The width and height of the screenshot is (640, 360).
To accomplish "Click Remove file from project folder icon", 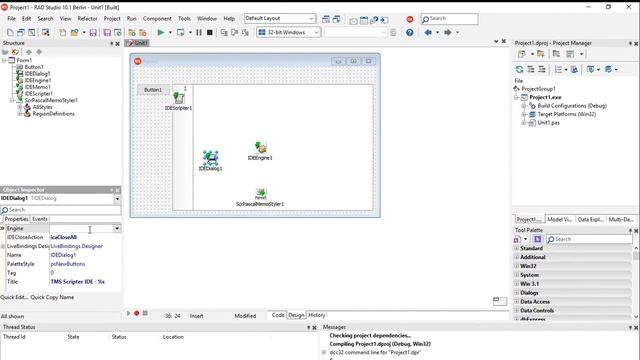I will coord(142,32).
